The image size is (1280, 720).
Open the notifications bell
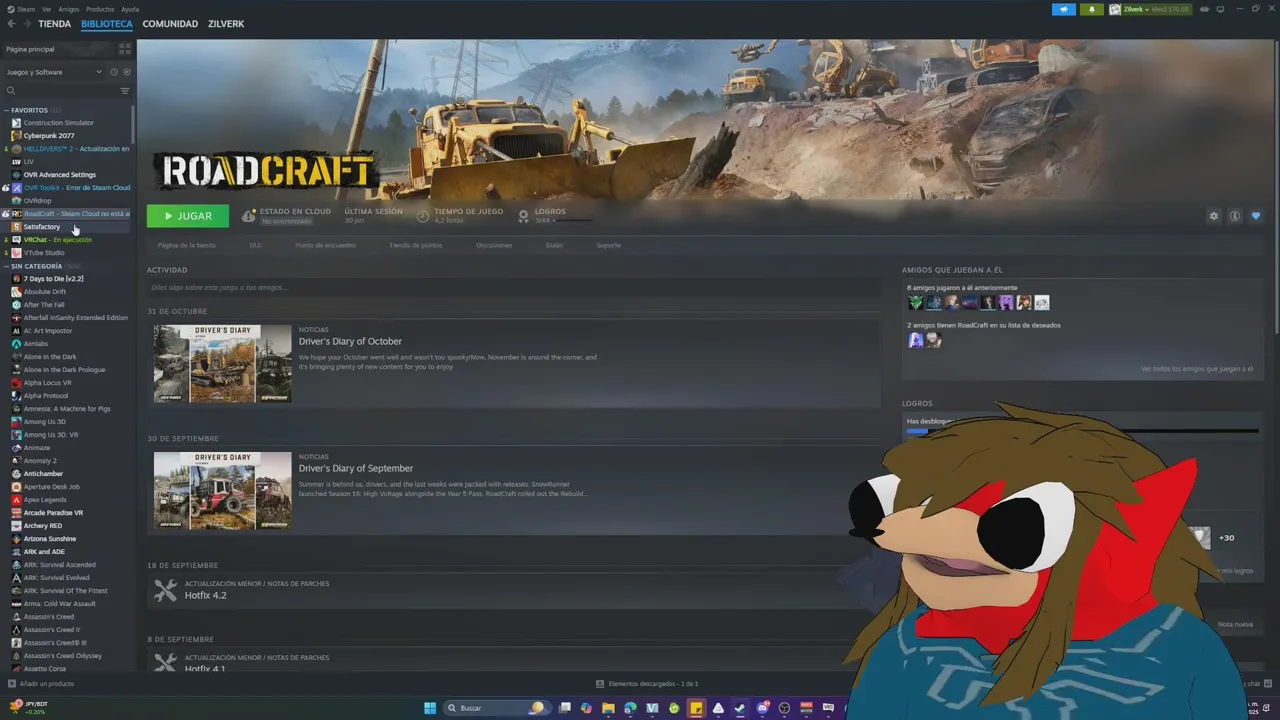[1092, 9]
